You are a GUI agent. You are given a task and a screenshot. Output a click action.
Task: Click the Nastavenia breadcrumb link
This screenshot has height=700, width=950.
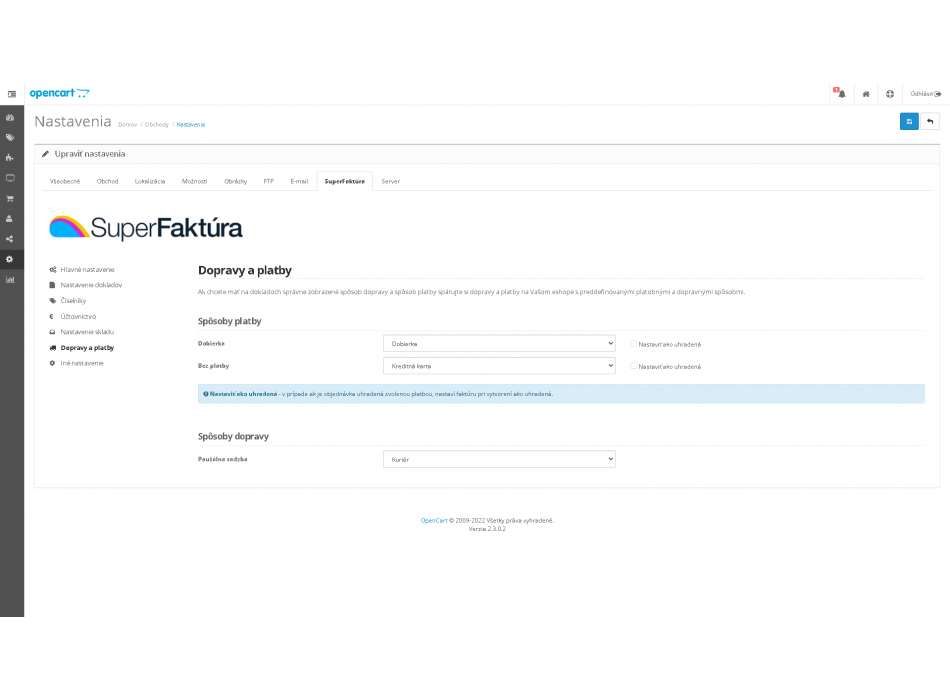[x=191, y=125]
